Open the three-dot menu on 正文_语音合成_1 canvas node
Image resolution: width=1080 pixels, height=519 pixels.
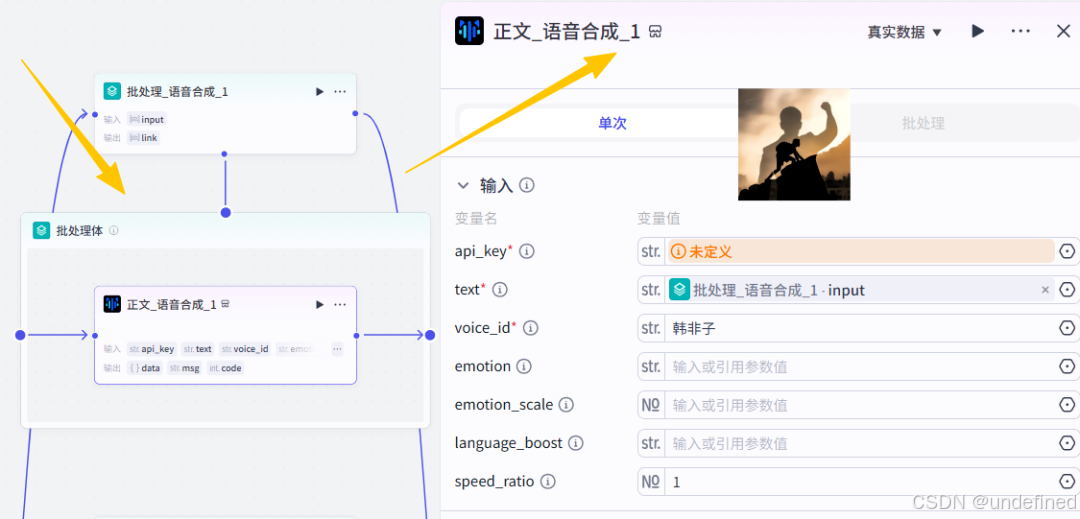[x=340, y=304]
